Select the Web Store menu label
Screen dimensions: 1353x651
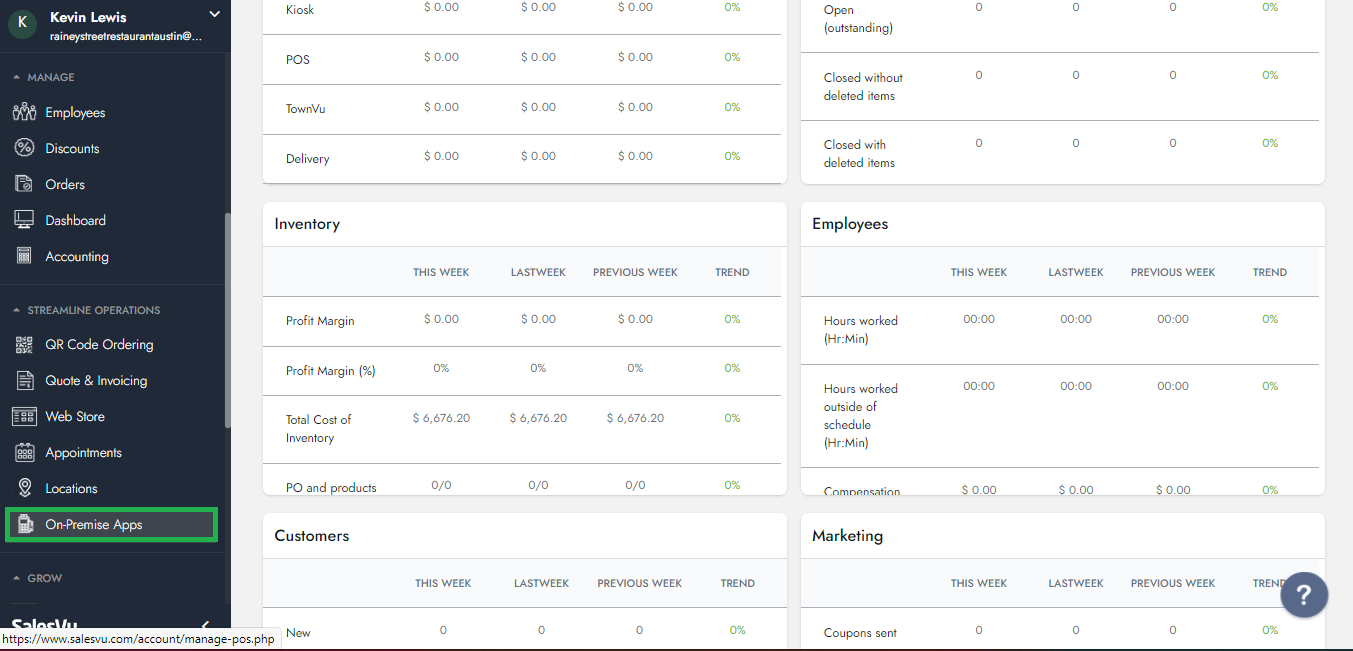[75, 416]
